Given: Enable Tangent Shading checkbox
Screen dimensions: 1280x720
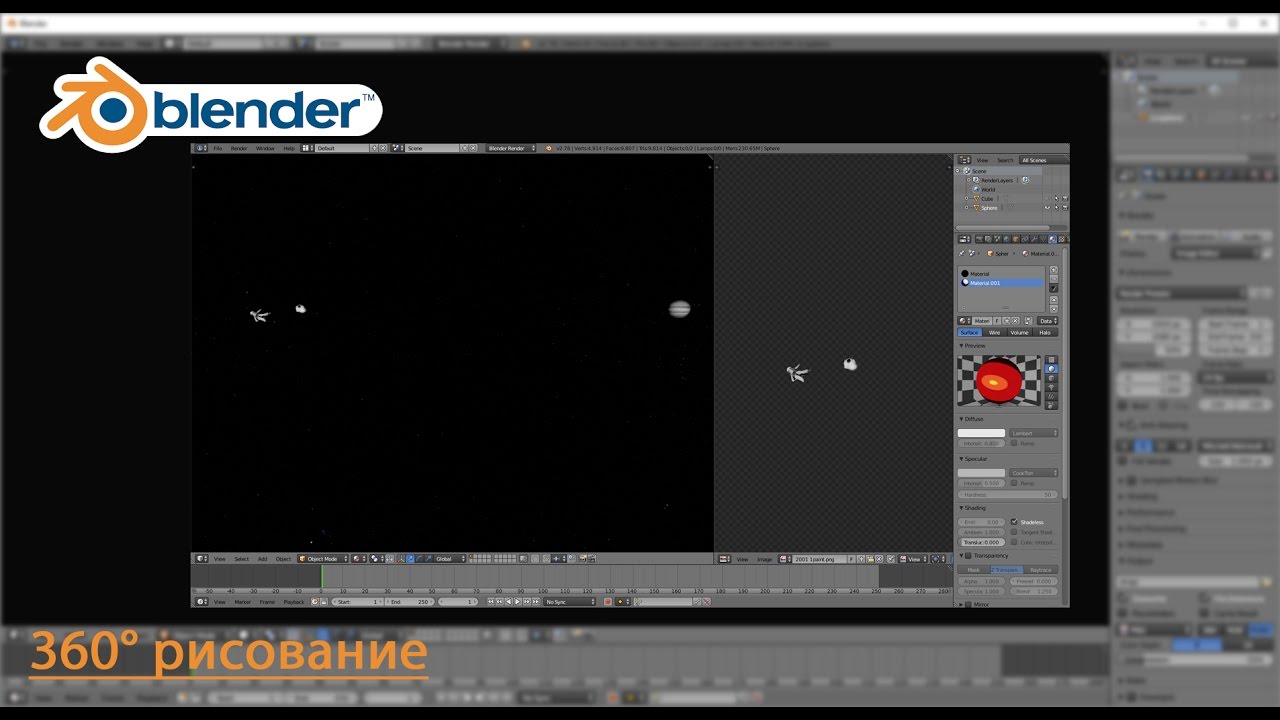Looking at the screenshot, I should coord(1014,532).
